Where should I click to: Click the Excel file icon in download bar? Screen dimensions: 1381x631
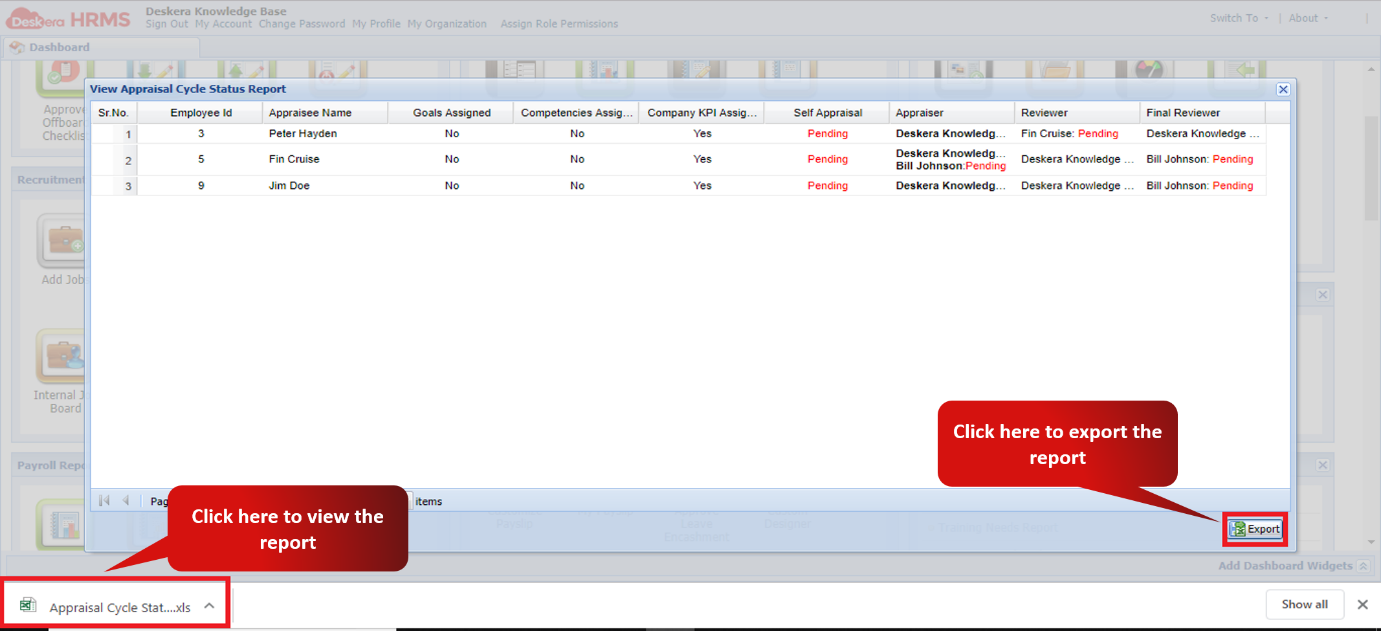tap(27, 603)
